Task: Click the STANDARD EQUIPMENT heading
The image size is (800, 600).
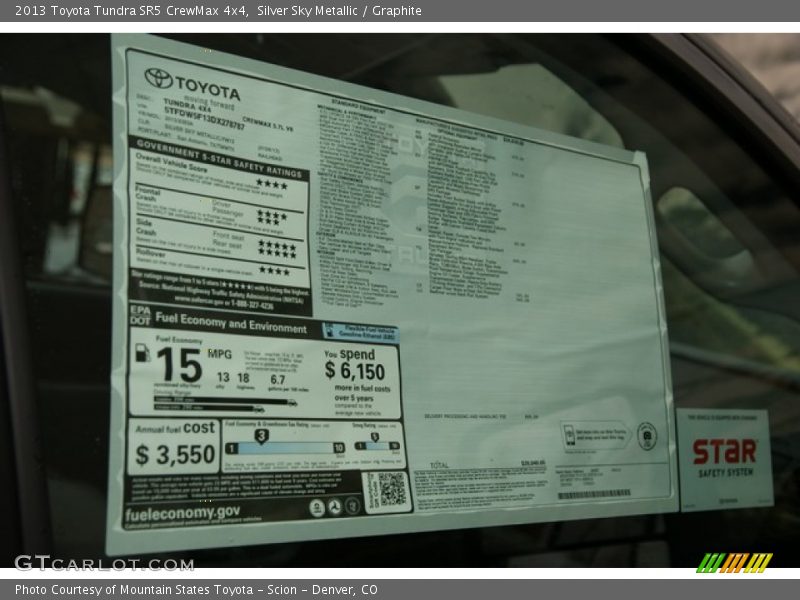Action: (359, 105)
